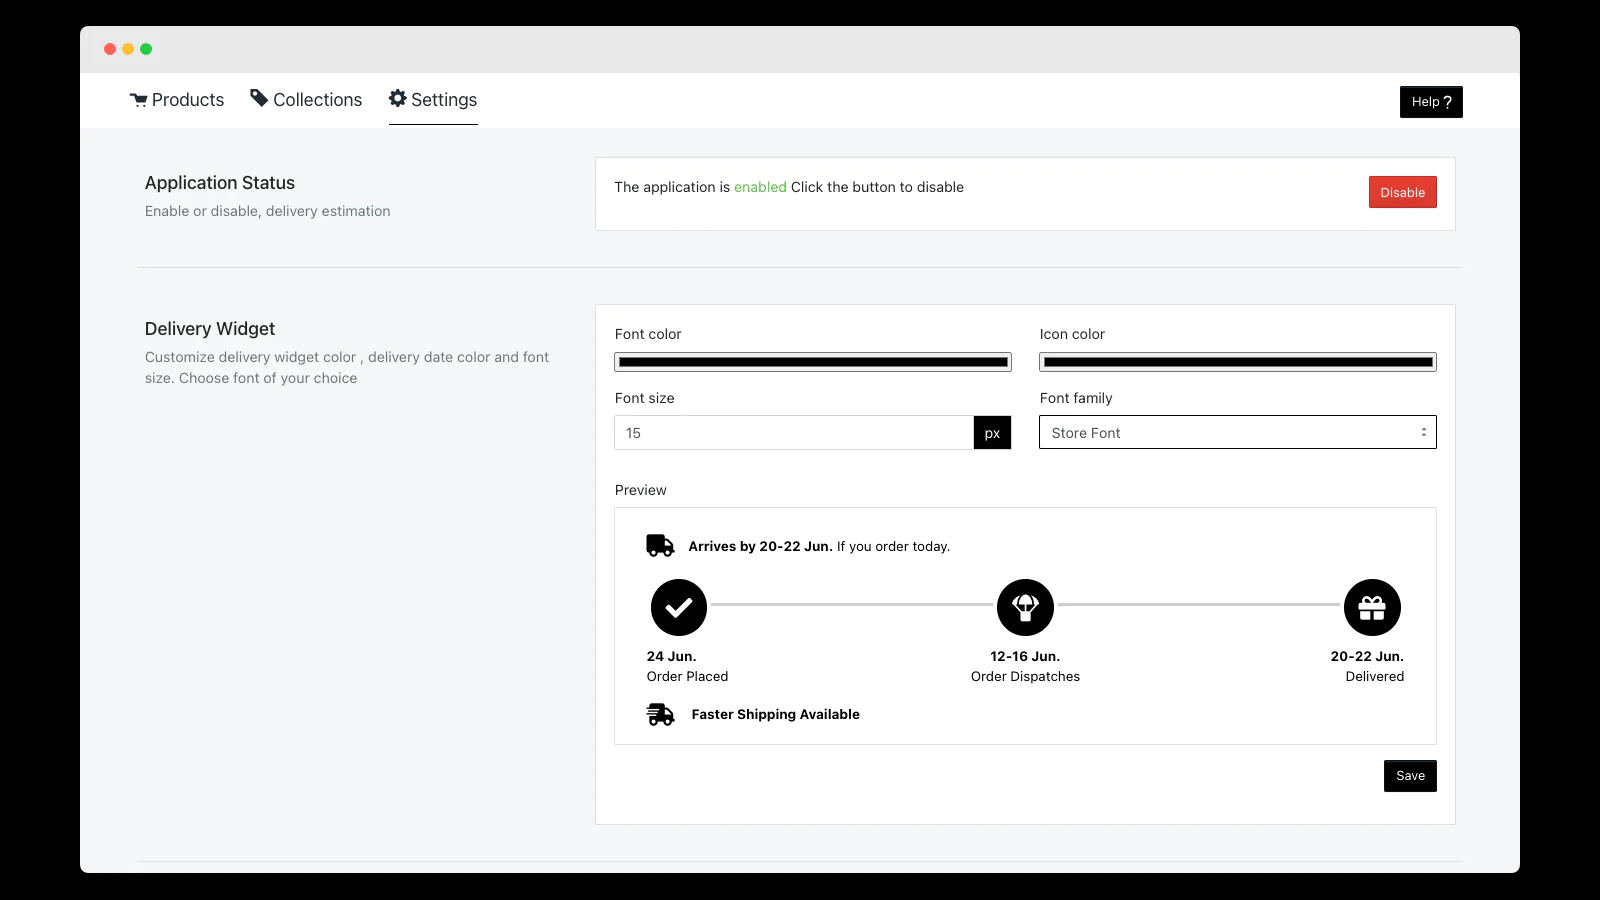Click the gift icon above Delivered
Image resolution: width=1600 pixels, height=900 pixels.
coord(1372,607)
